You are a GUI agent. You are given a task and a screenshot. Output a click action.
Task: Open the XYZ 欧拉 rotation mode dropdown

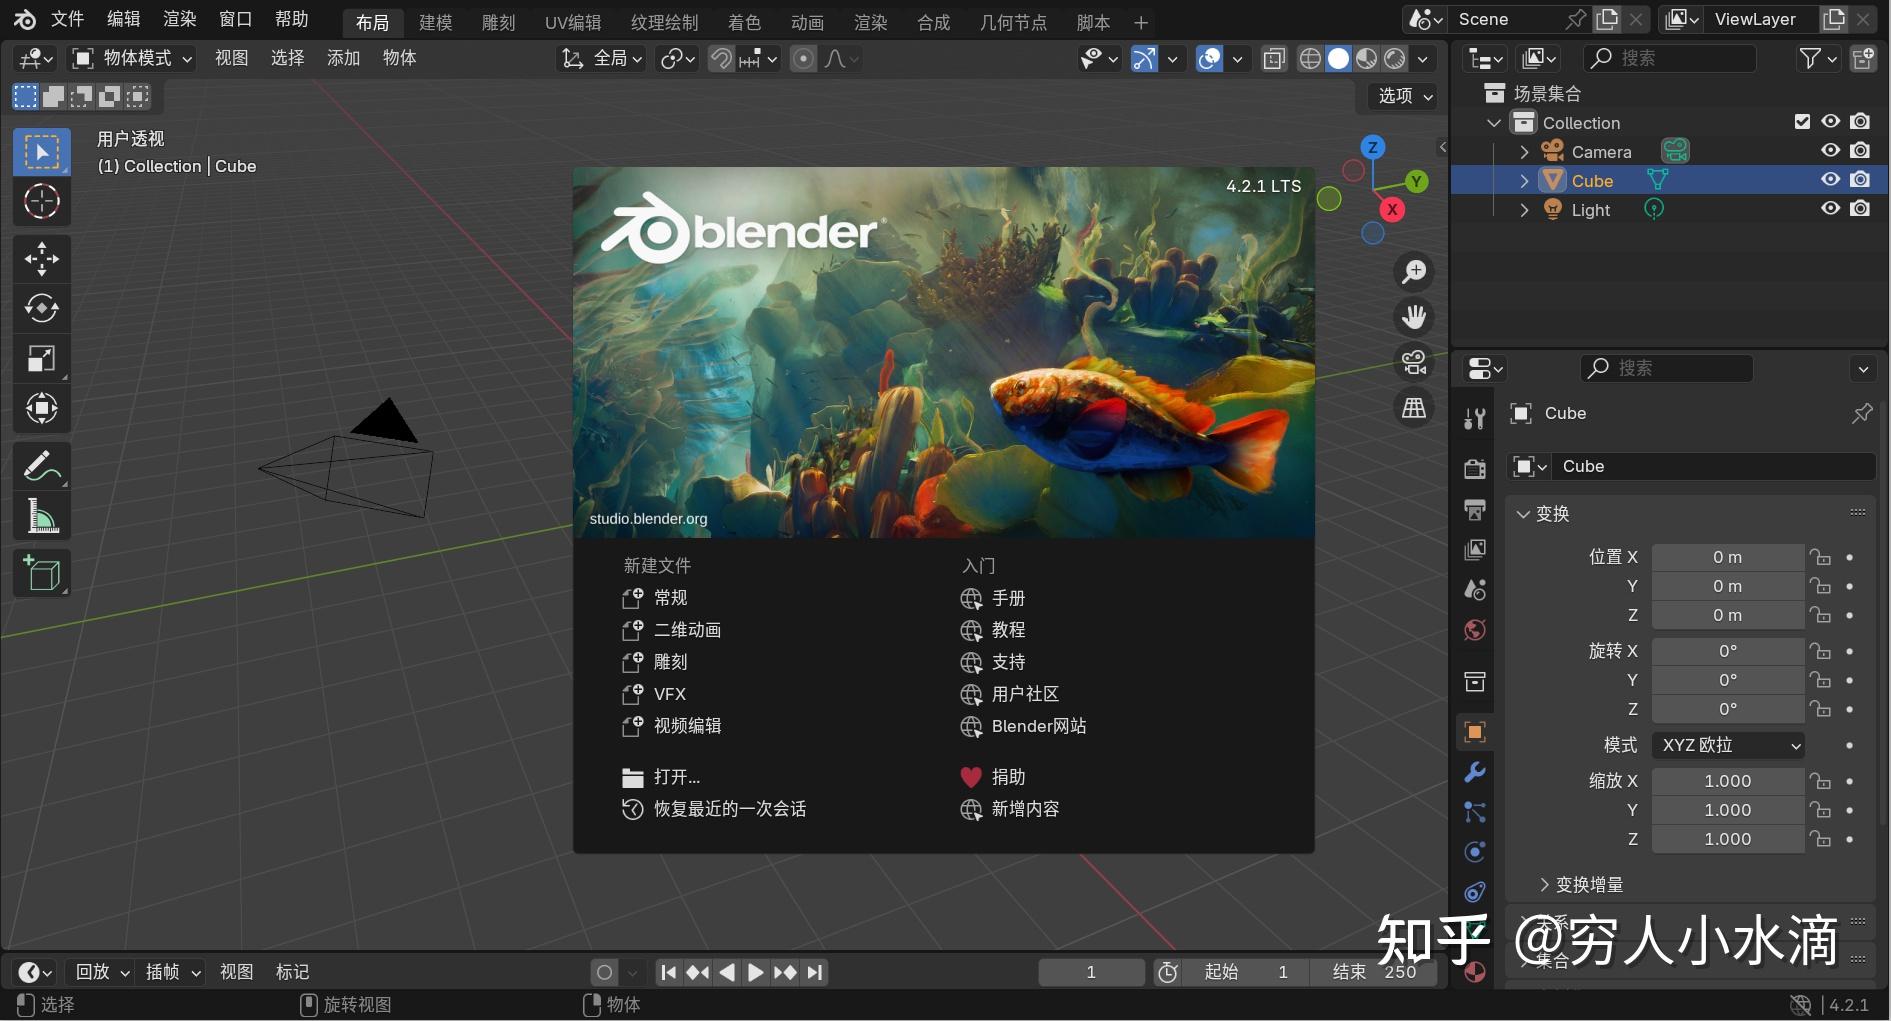point(1727,745)
